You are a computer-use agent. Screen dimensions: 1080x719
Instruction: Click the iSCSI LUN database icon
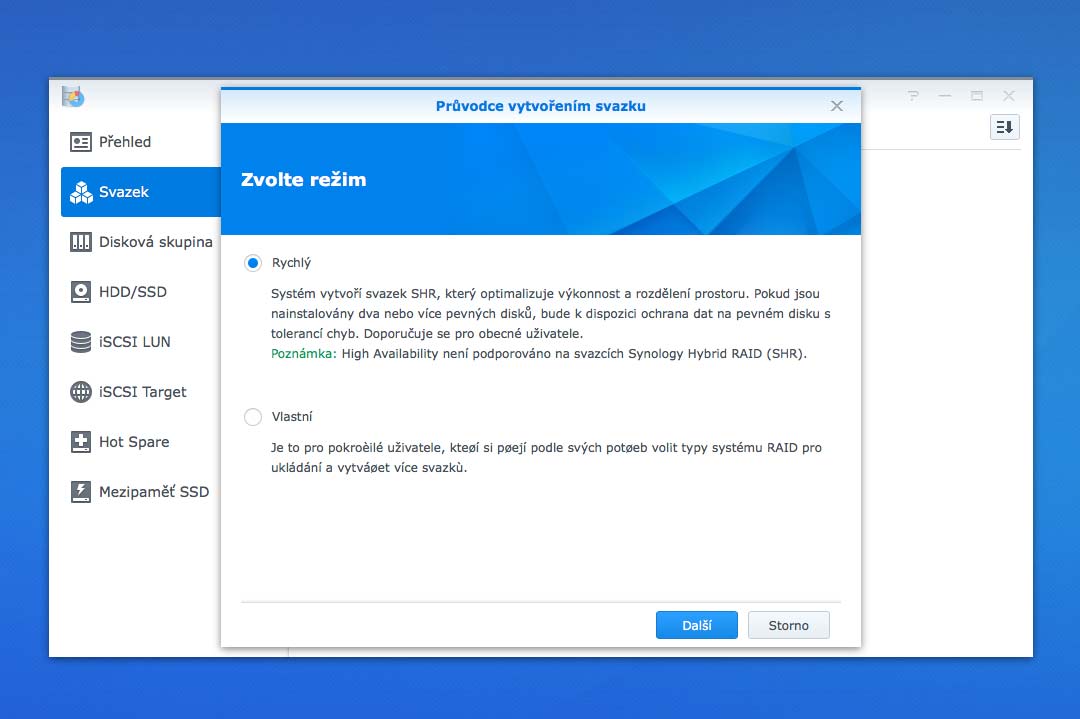coord(81,342)
